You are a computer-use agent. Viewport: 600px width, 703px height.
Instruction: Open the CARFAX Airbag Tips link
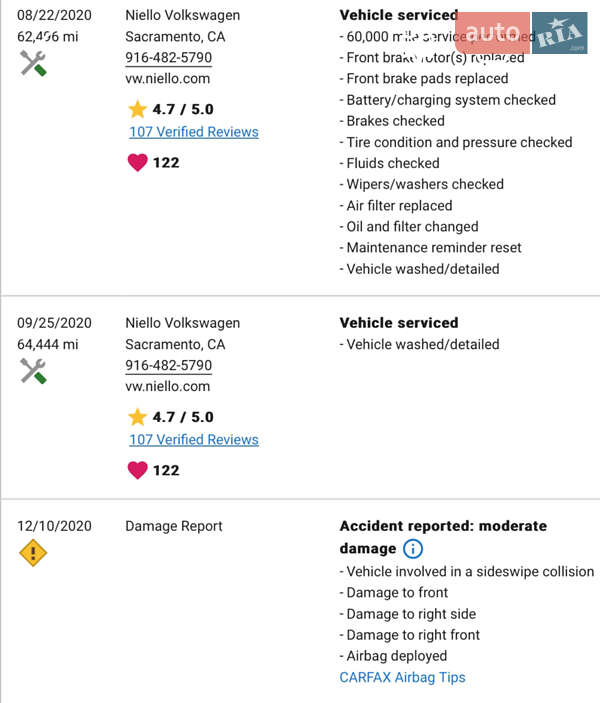[402, 677]
